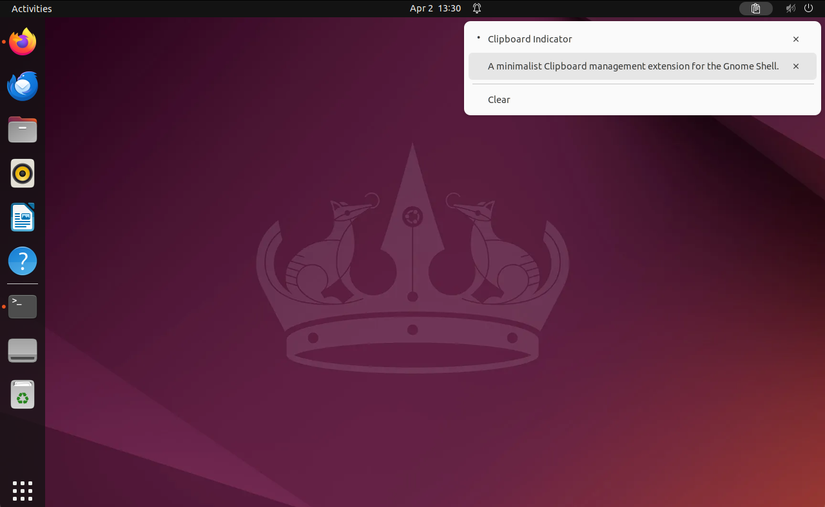Open the mounted drive icon in dock

coord(23,350)
